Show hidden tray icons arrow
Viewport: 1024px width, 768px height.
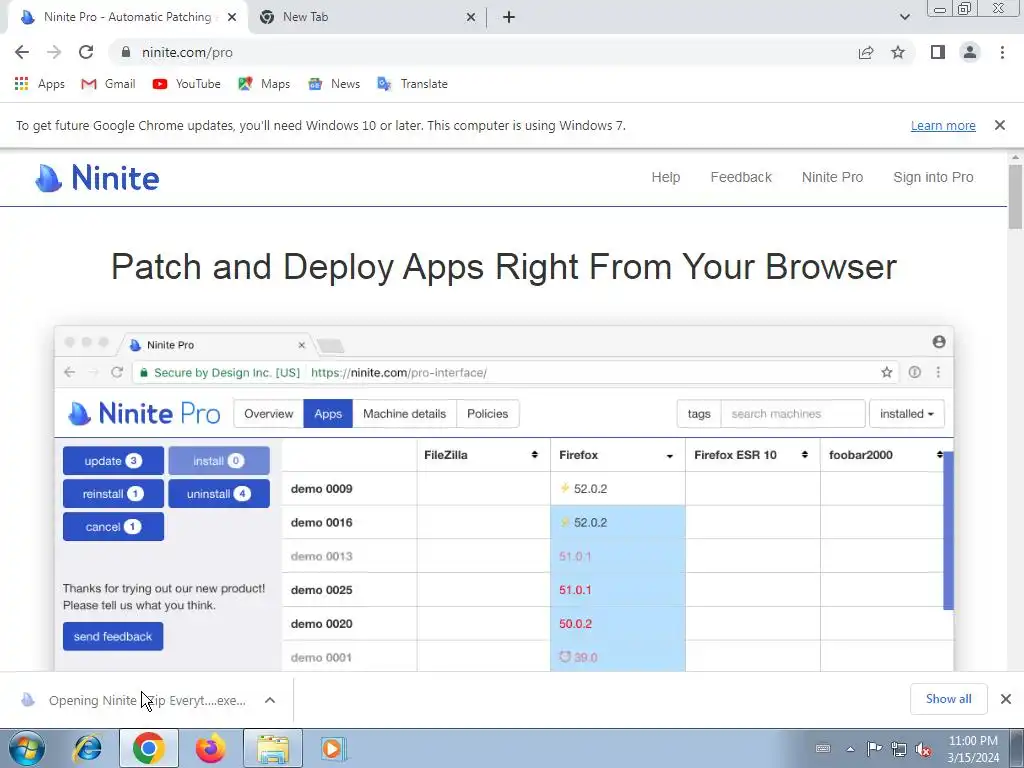click(x=850, y=748)
